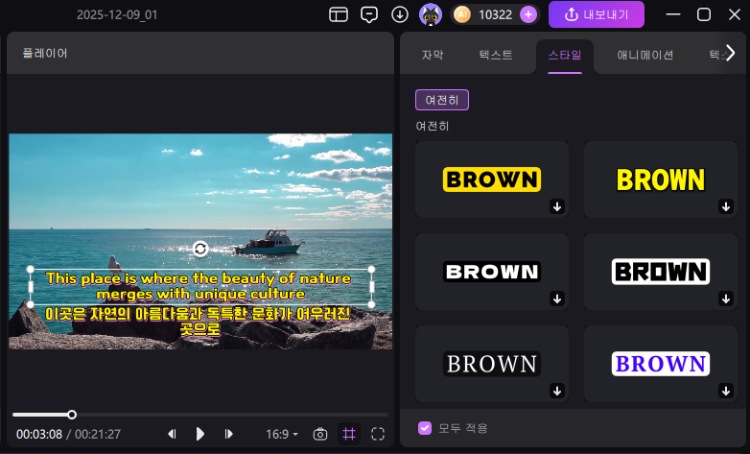Select the purple serif BROWN style thumbnail
750x454 pixels.
click(x=660, y=363)
